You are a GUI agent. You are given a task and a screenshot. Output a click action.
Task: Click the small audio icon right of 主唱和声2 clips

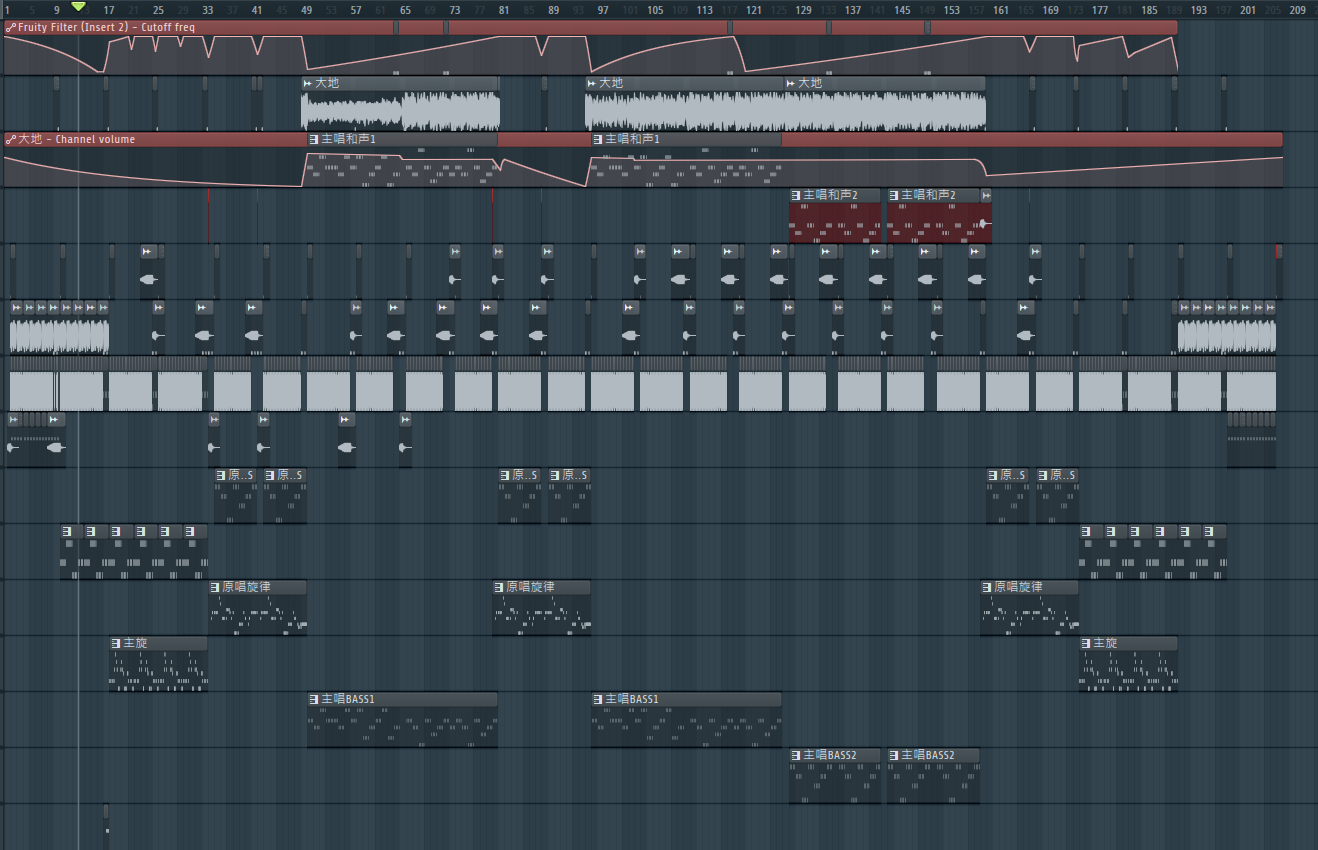[986, 195]
